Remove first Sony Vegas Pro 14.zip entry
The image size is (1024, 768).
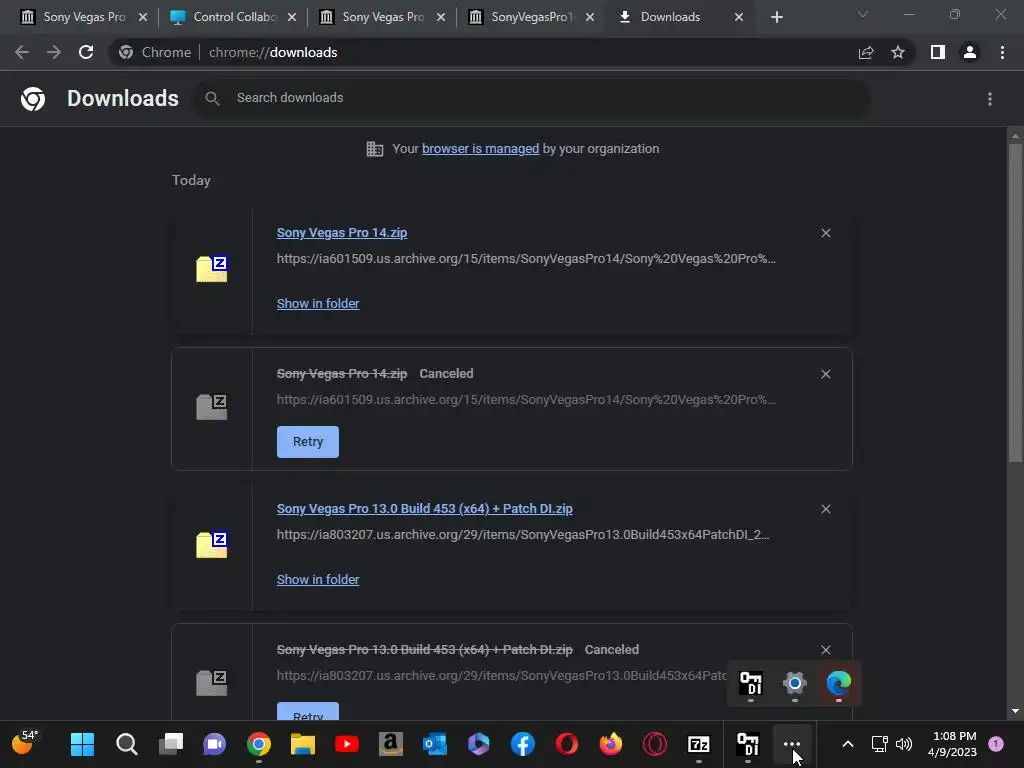tap(825, 233)
